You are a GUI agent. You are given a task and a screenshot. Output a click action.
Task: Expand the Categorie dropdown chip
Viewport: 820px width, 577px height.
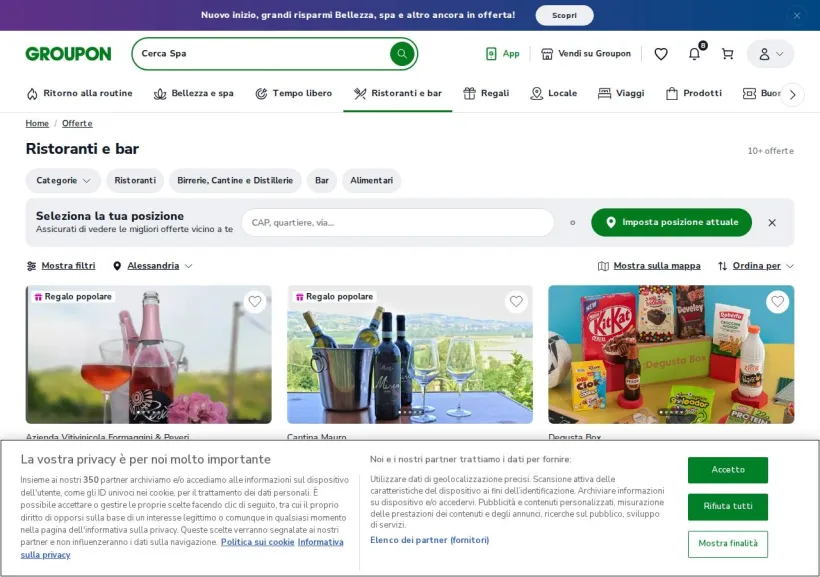[x=63, y=180]
